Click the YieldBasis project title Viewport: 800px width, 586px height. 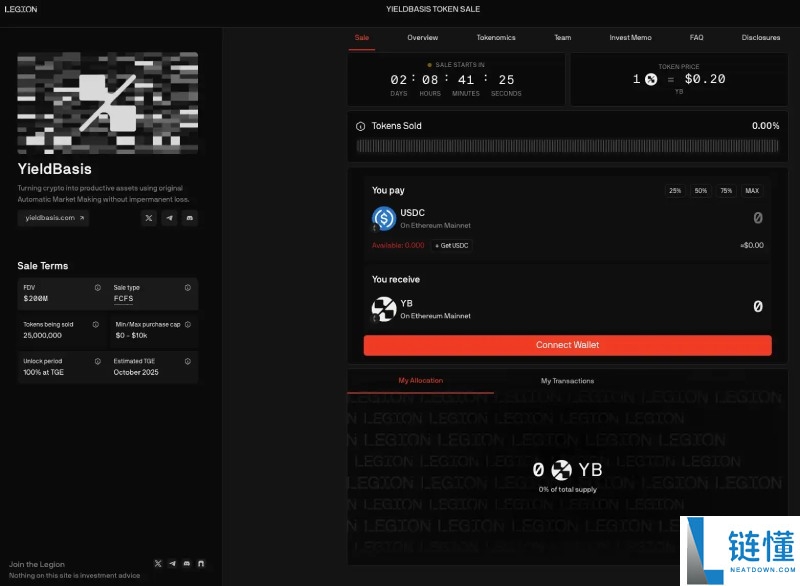pyautogui.click(x=55, y=169)
